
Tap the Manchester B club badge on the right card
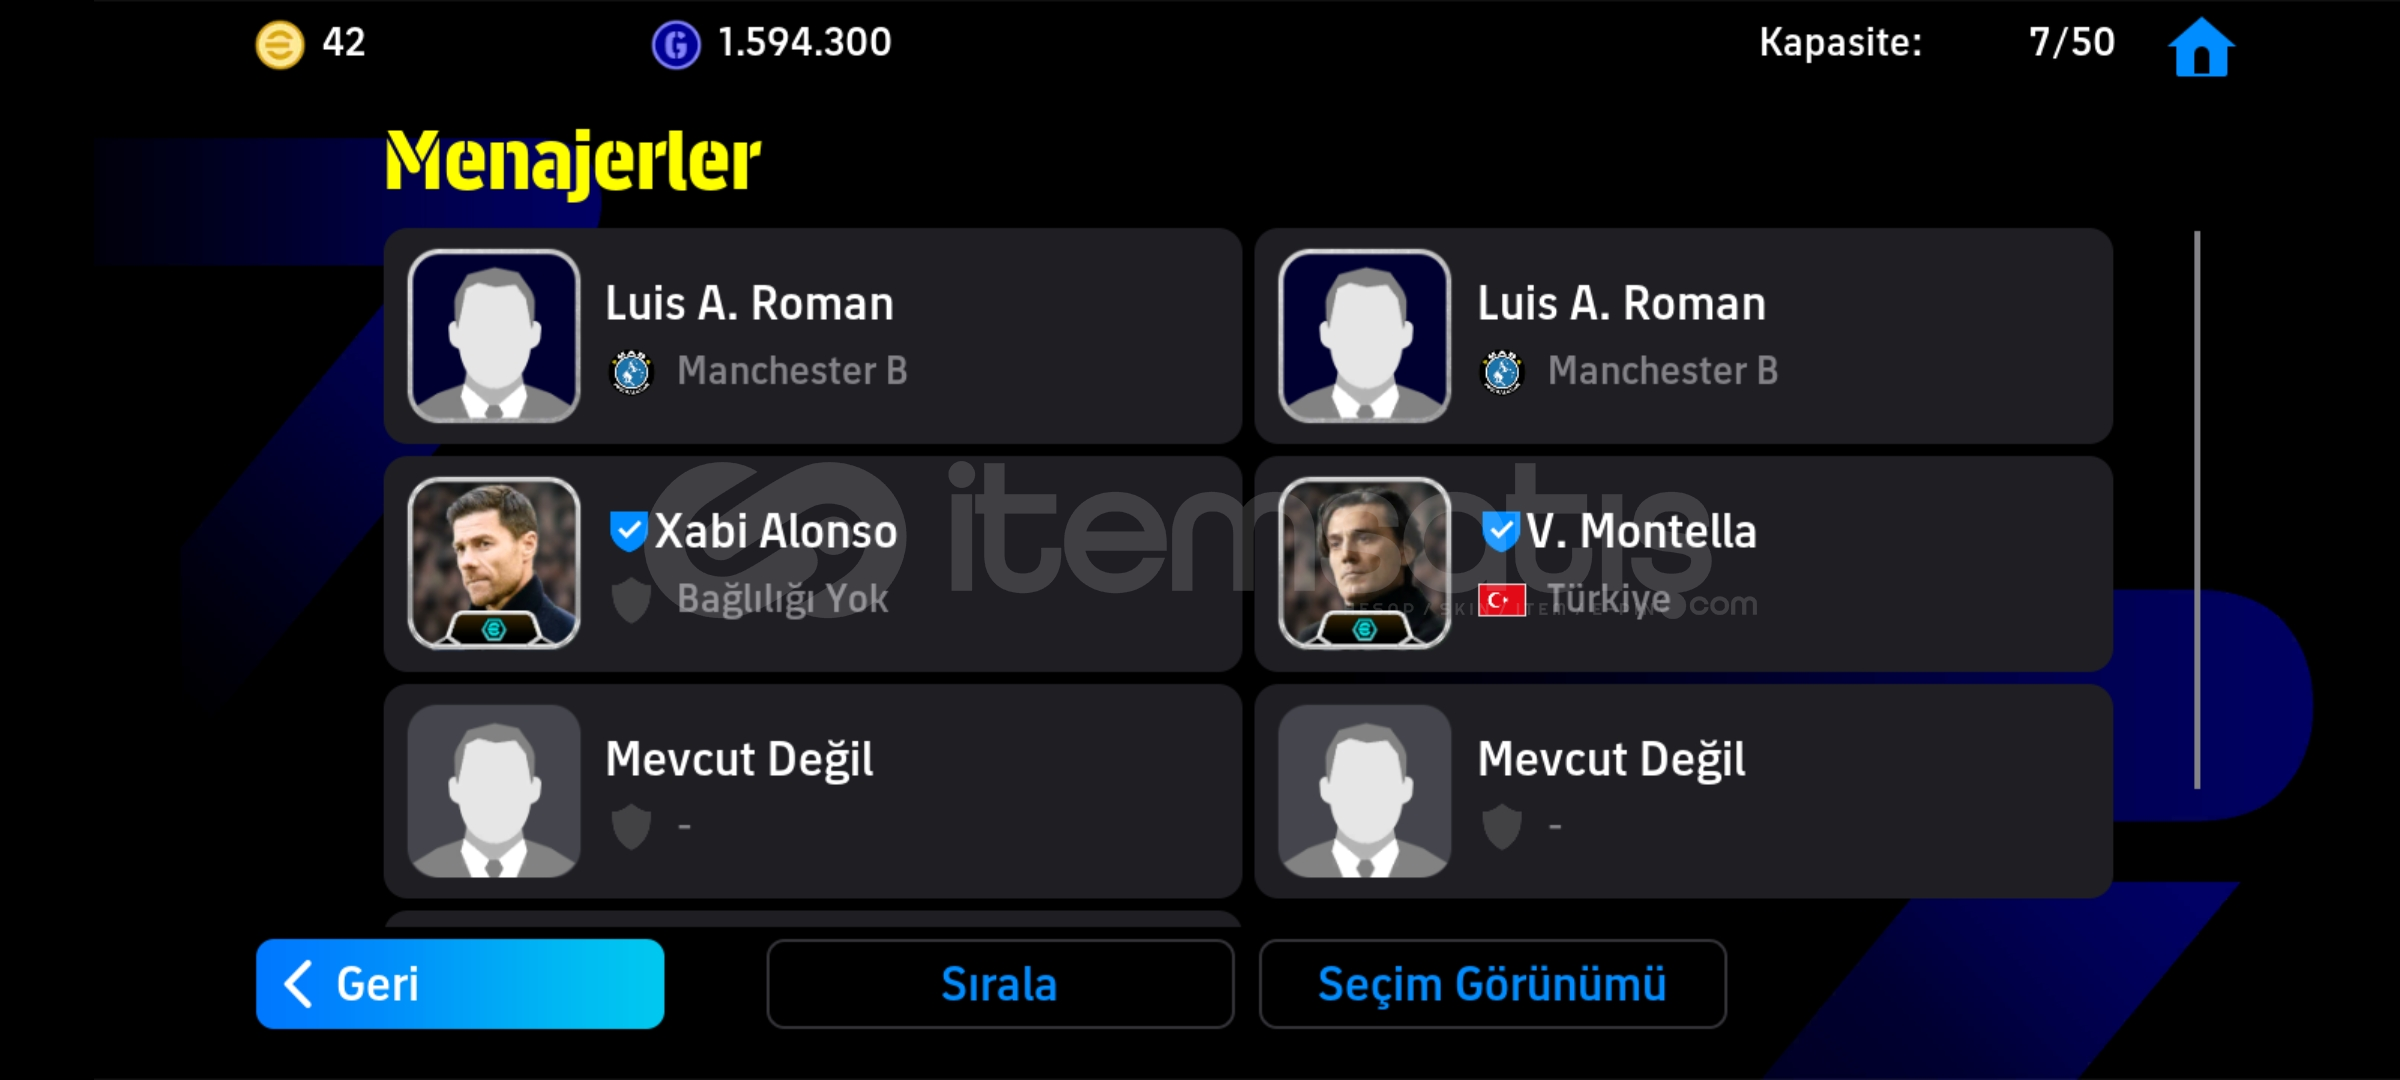pyautogui.click(x=1502, y=372)
